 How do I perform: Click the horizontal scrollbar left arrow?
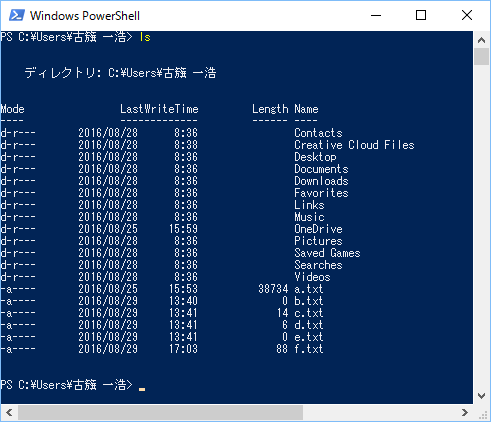(9, 413)
